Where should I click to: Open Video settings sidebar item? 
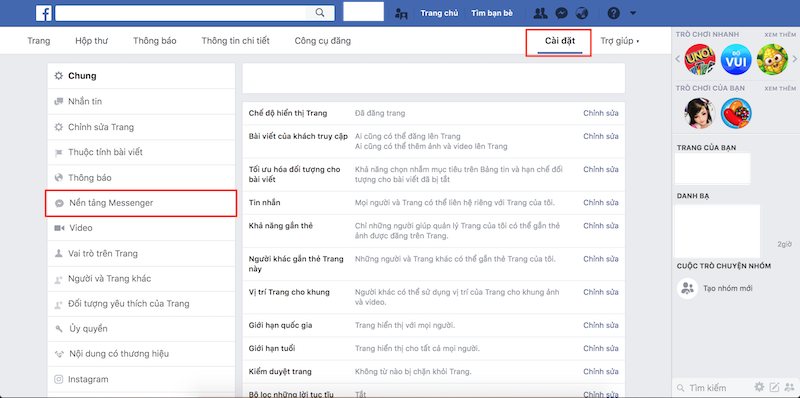pyautogui.click(x=141, y=228)
